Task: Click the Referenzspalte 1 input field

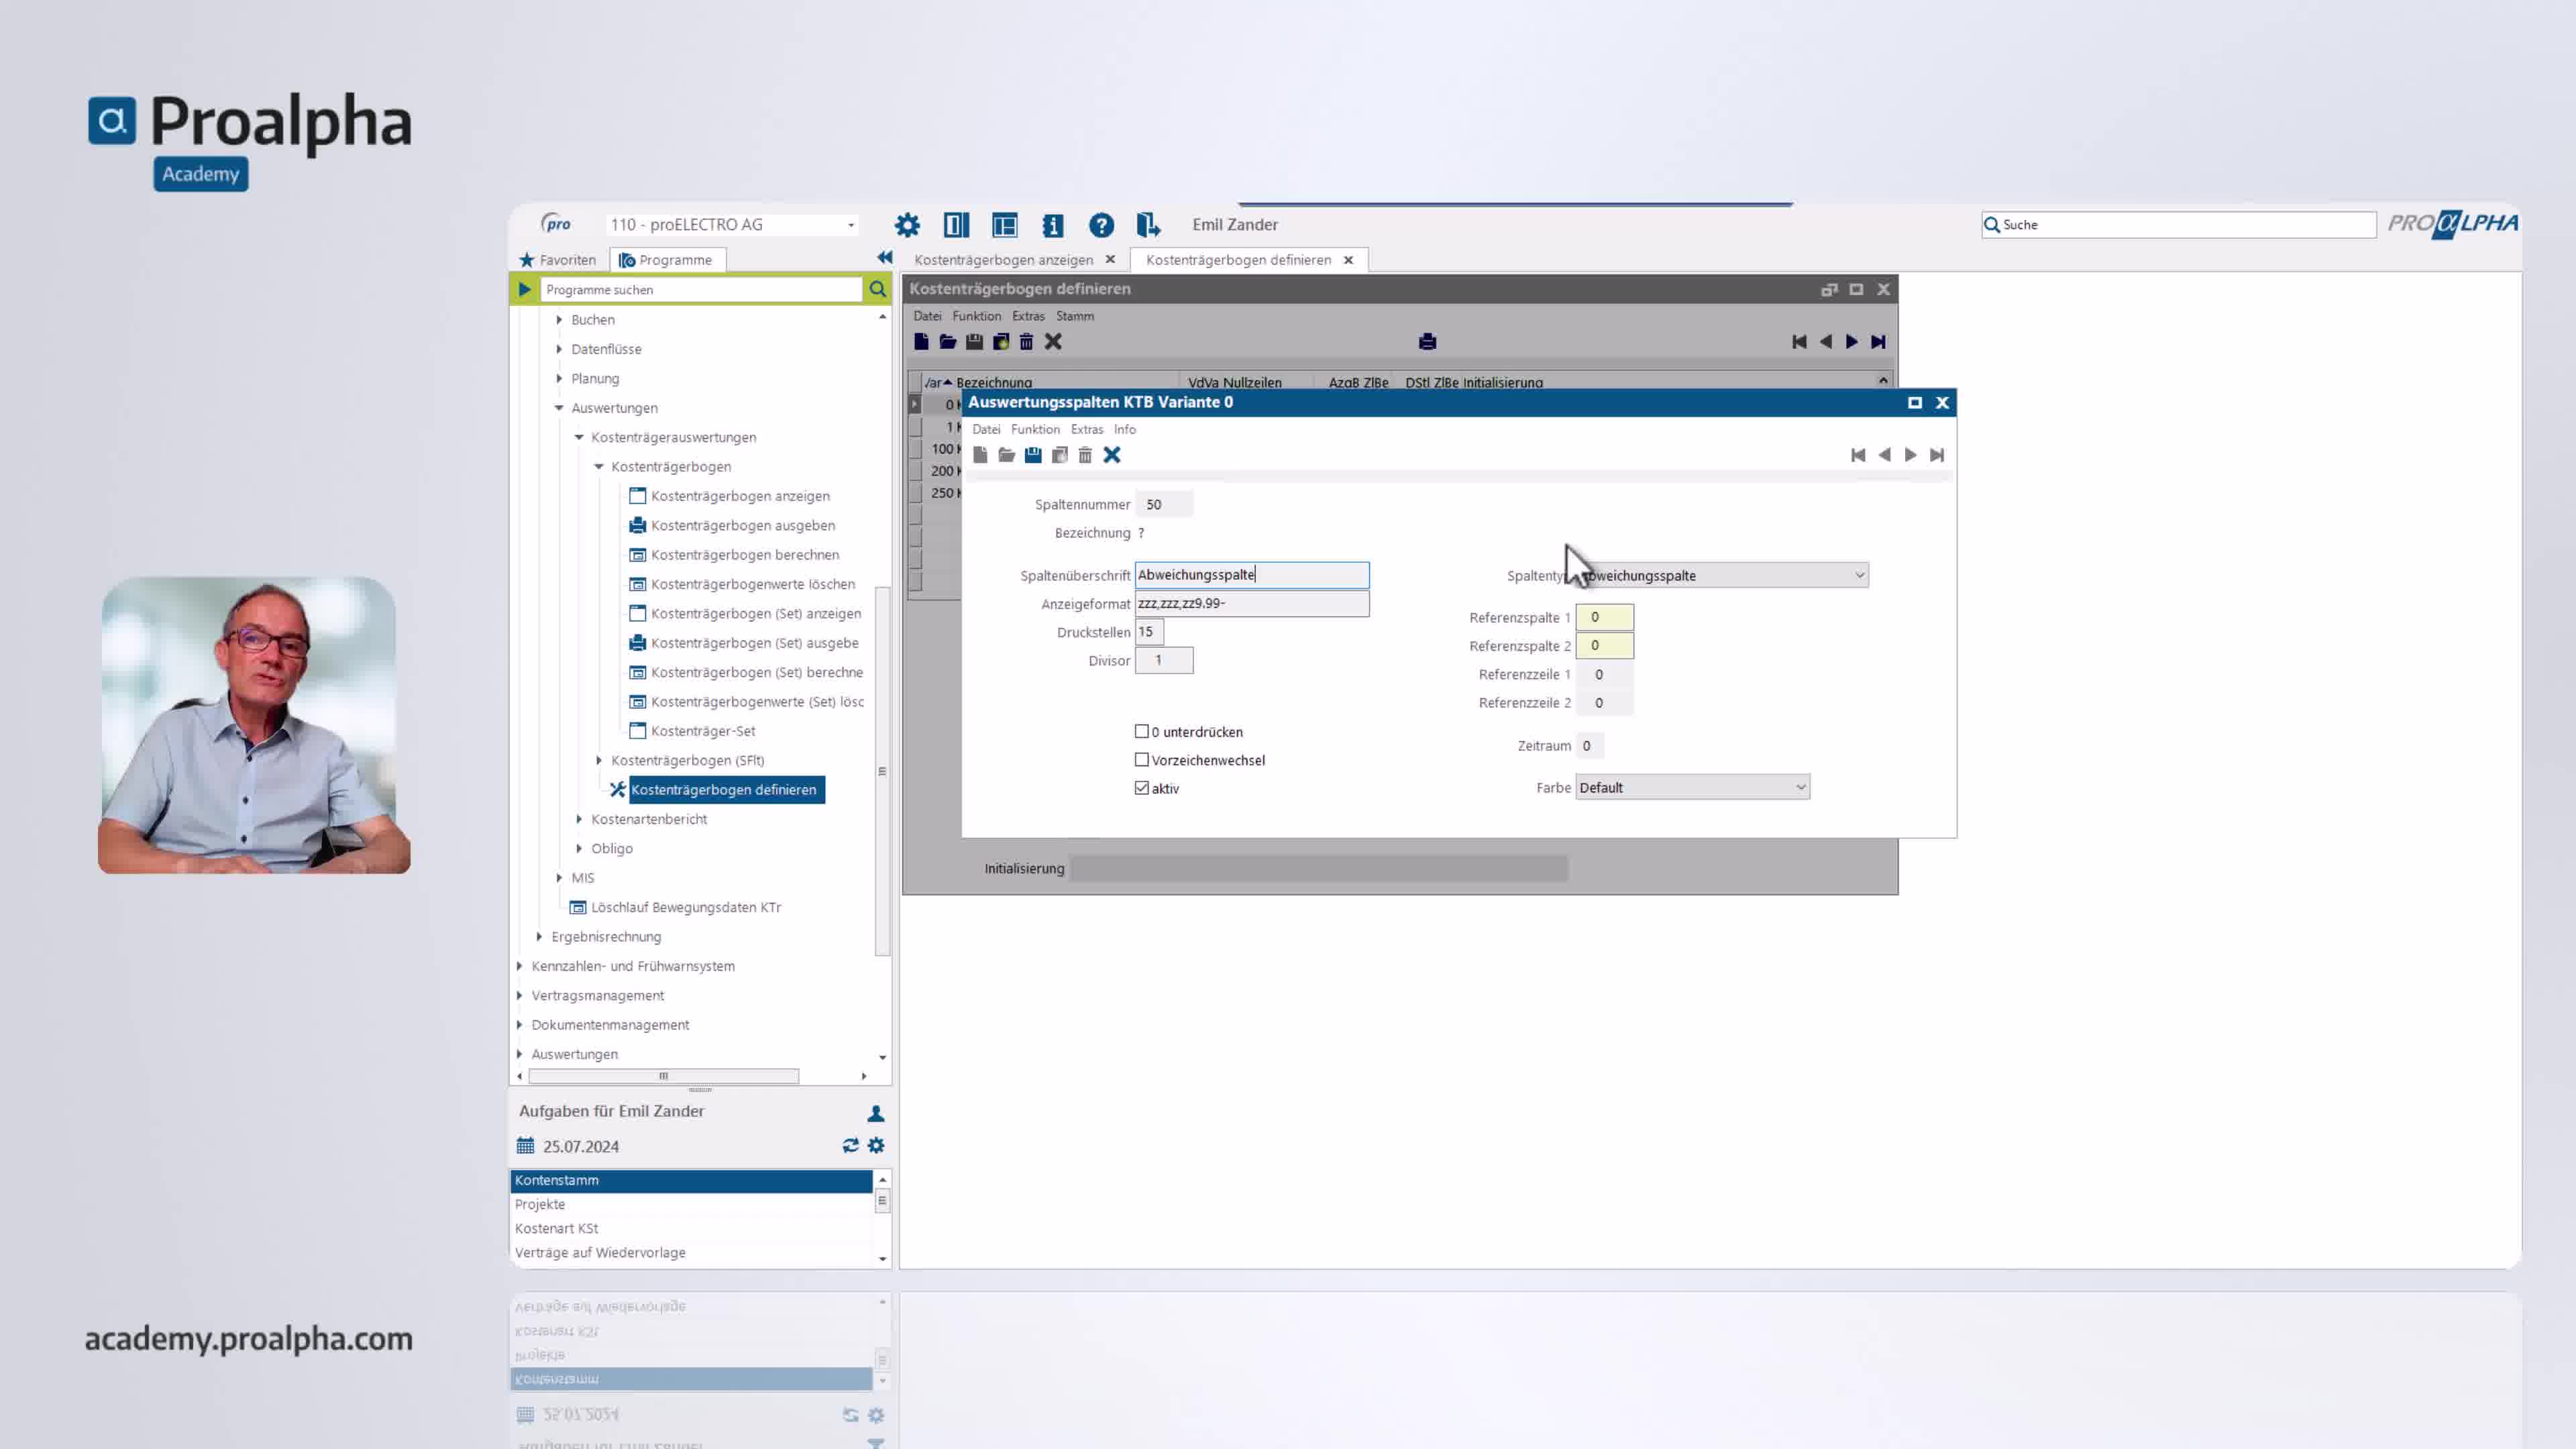Action: click(x=1604, y=617)
